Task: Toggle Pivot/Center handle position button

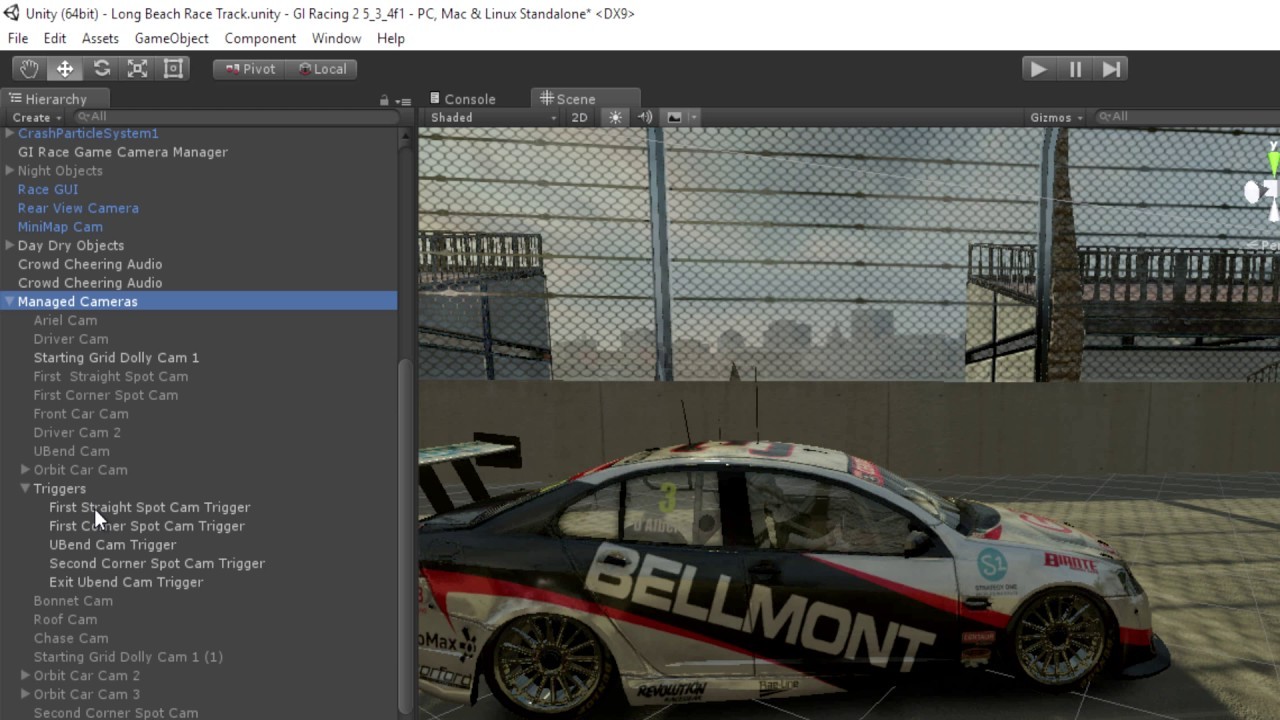Action: pyautogui.click(x=249, y=69)
